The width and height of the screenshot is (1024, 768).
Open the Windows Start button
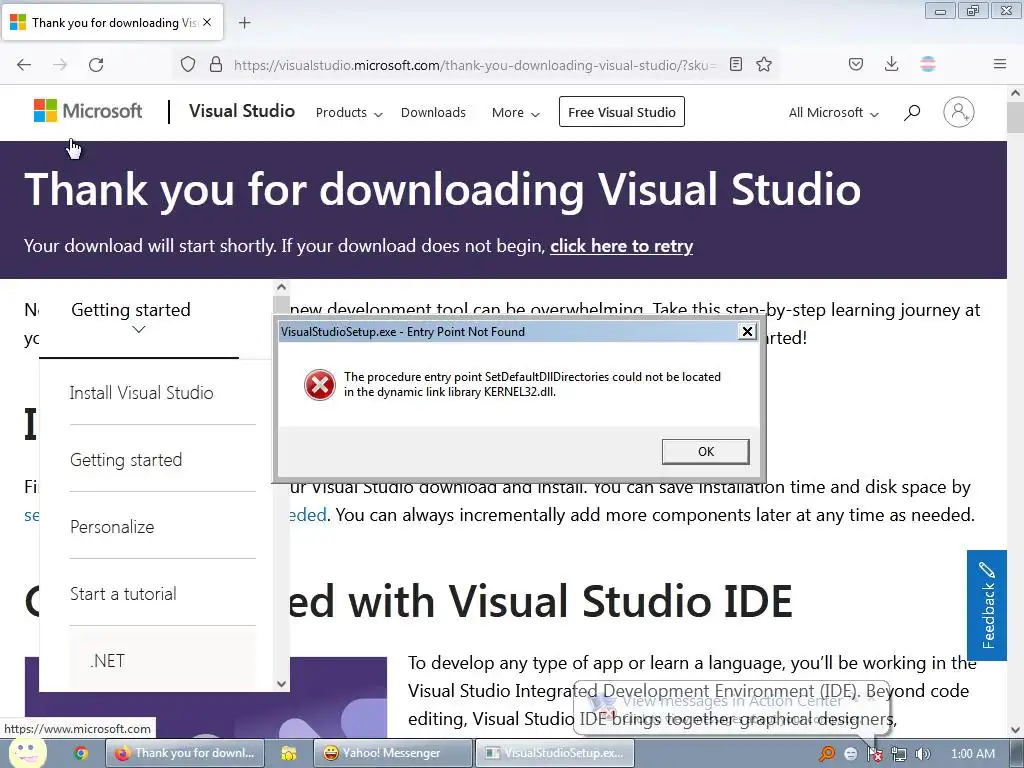pyautogui.click(x=27, y=753)
